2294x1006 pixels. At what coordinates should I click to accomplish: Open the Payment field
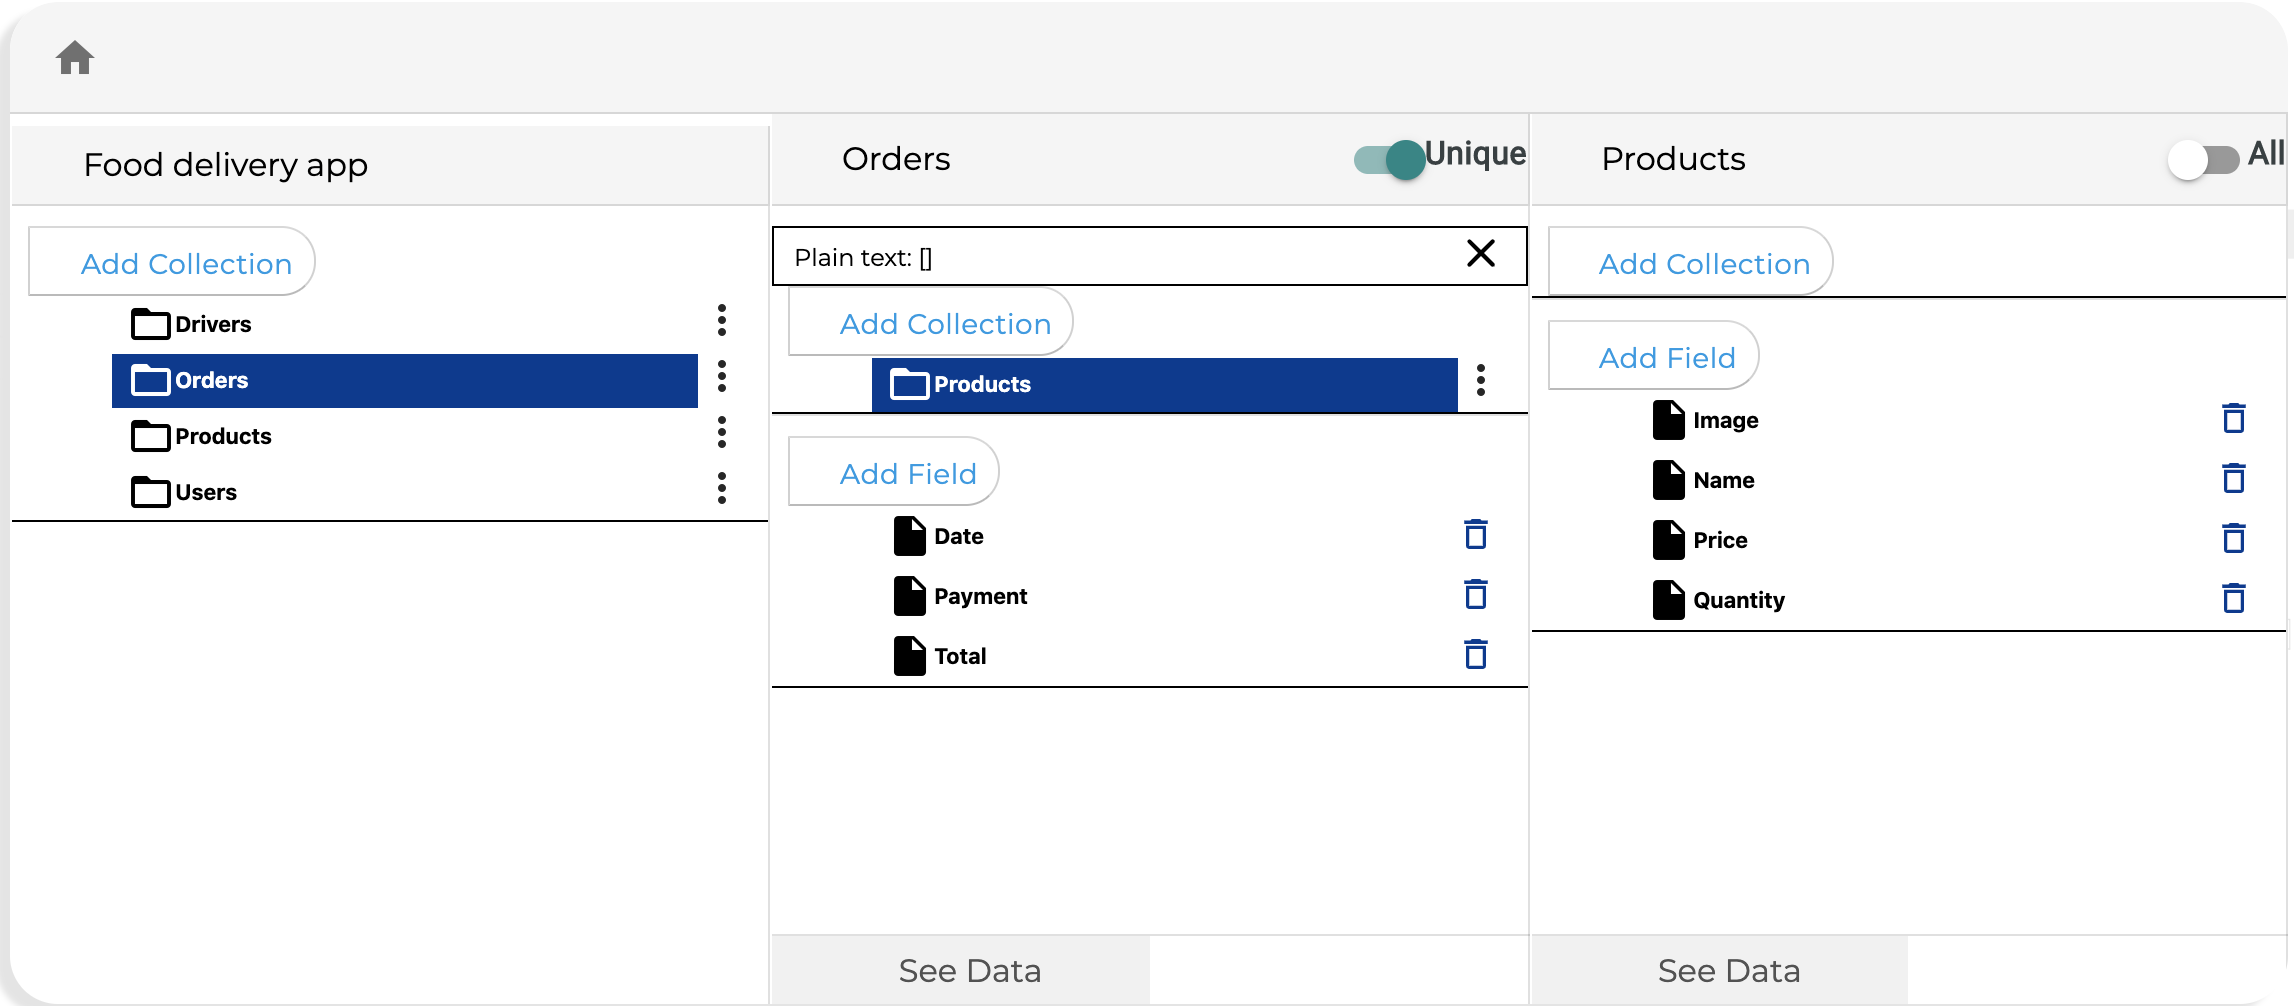coord(960,596)
